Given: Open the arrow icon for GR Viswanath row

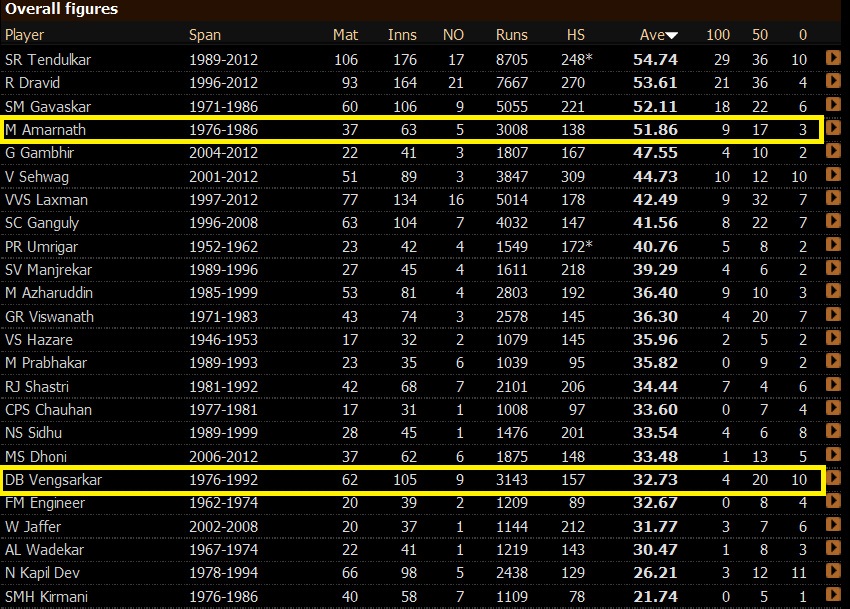Looking at the screenshot, I should 833,314.
